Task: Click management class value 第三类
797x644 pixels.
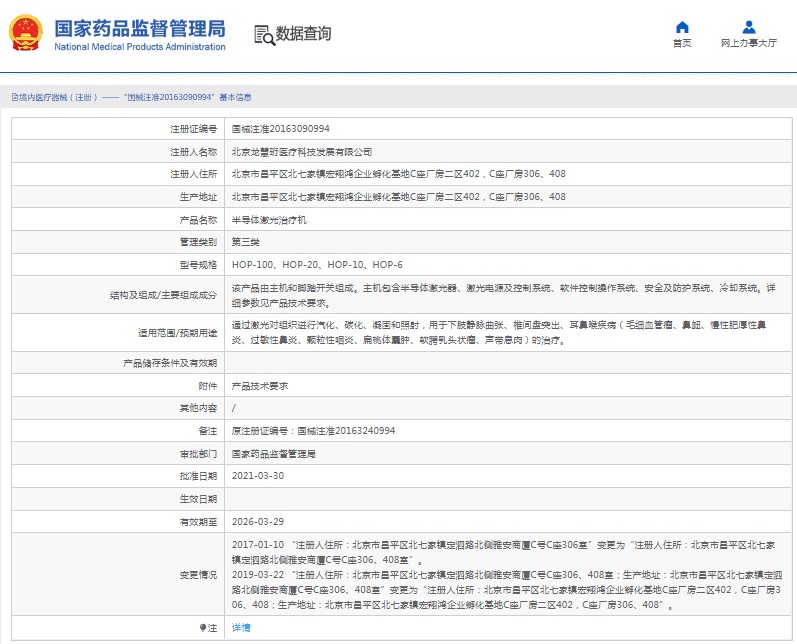Action: pos(246,242)
